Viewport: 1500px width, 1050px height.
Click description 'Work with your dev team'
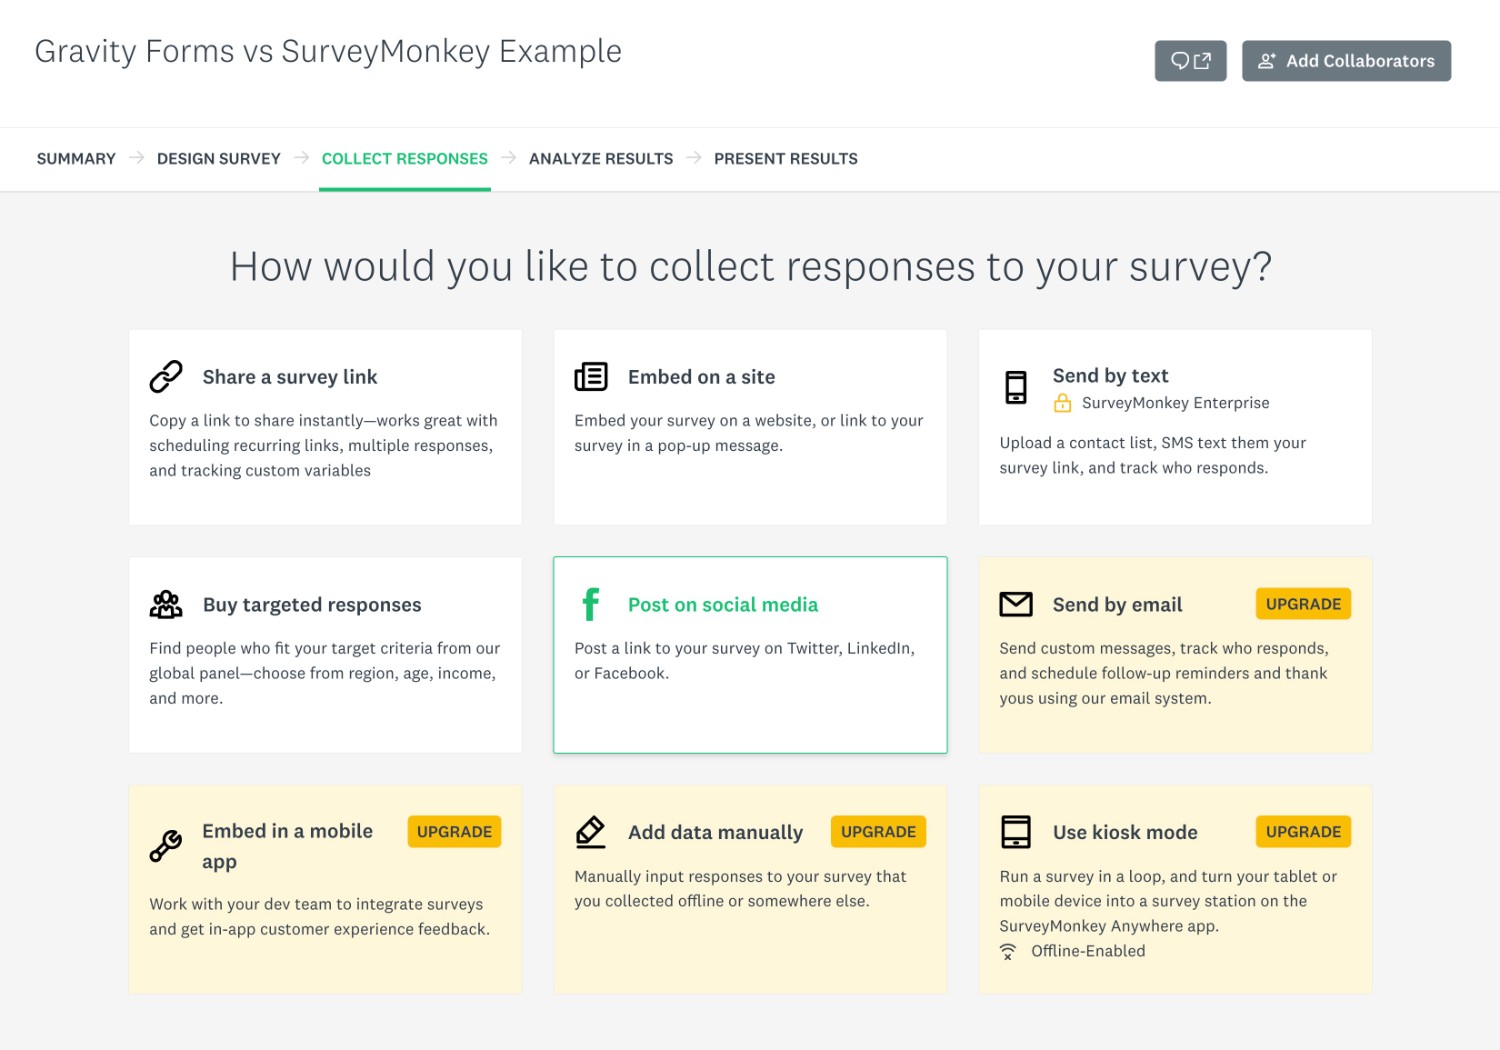click(319, 916)
